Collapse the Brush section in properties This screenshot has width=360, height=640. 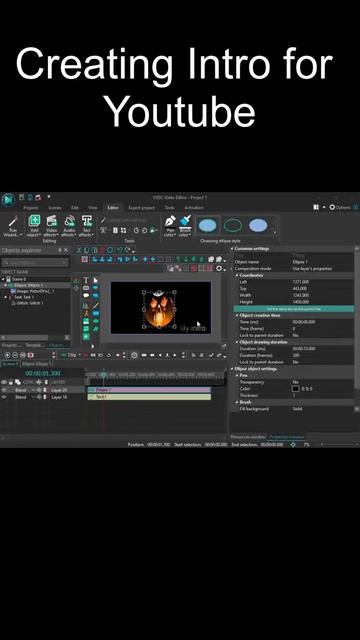(237, 402)
